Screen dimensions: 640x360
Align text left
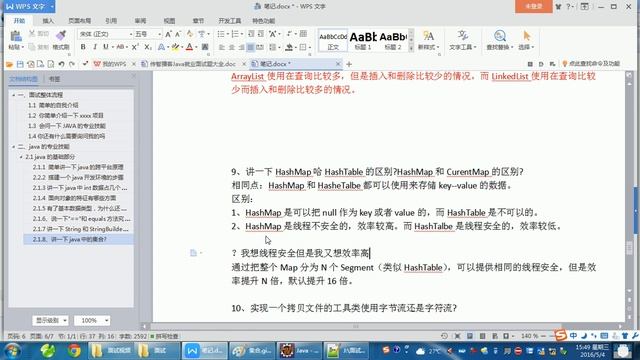222,47
